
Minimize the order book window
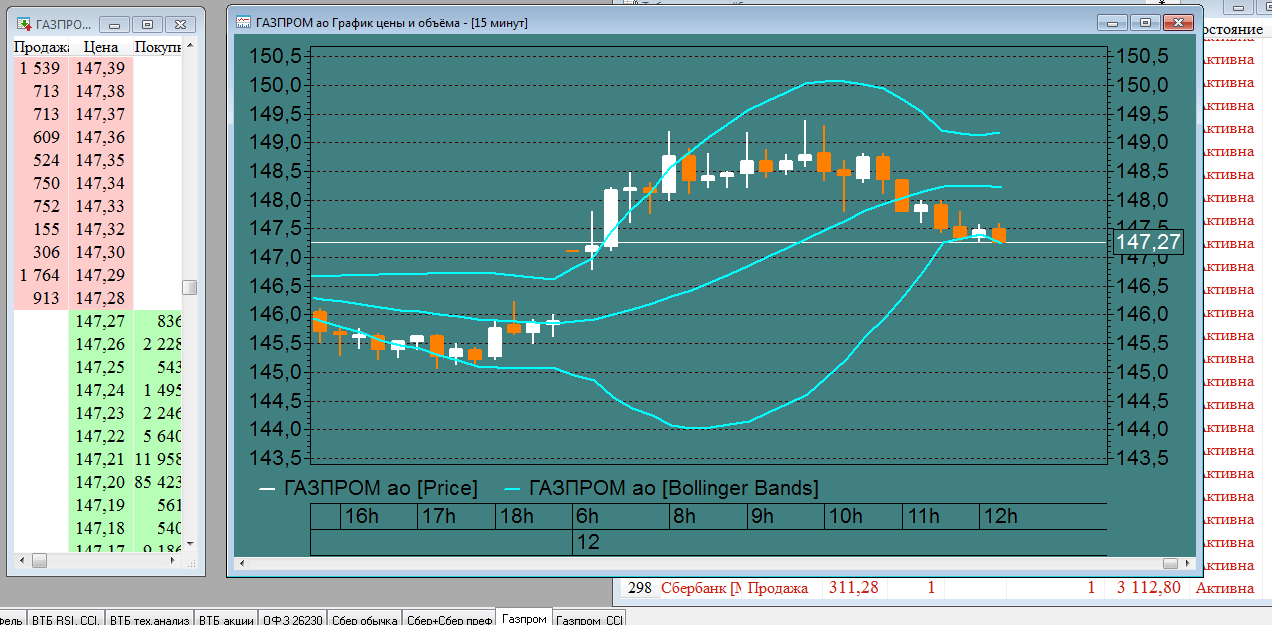coord(116,23)
